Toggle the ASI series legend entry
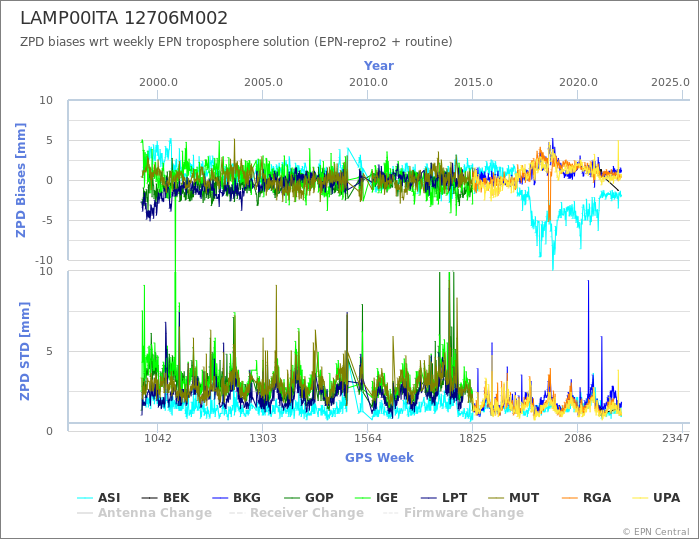Screen dimensions: 700x540 (x=98, y=498)
